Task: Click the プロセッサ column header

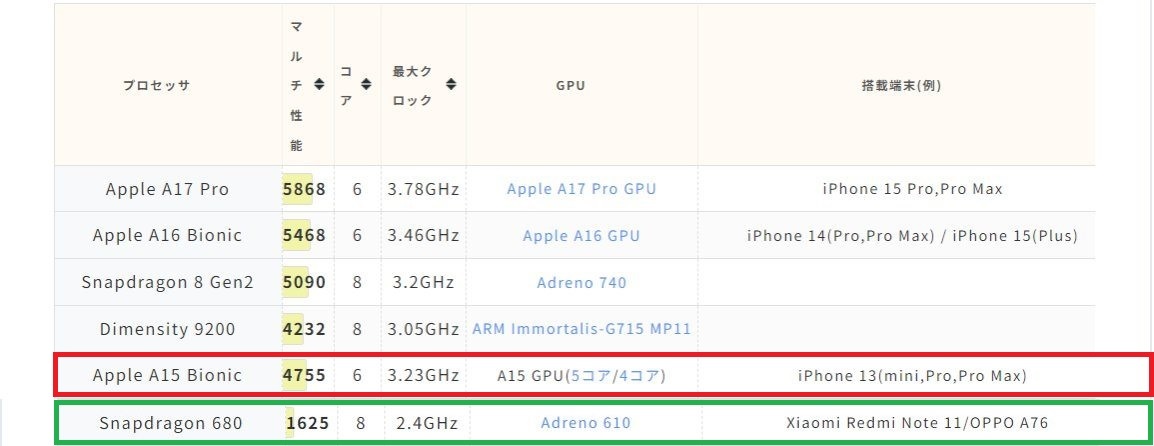Action: 156,85
